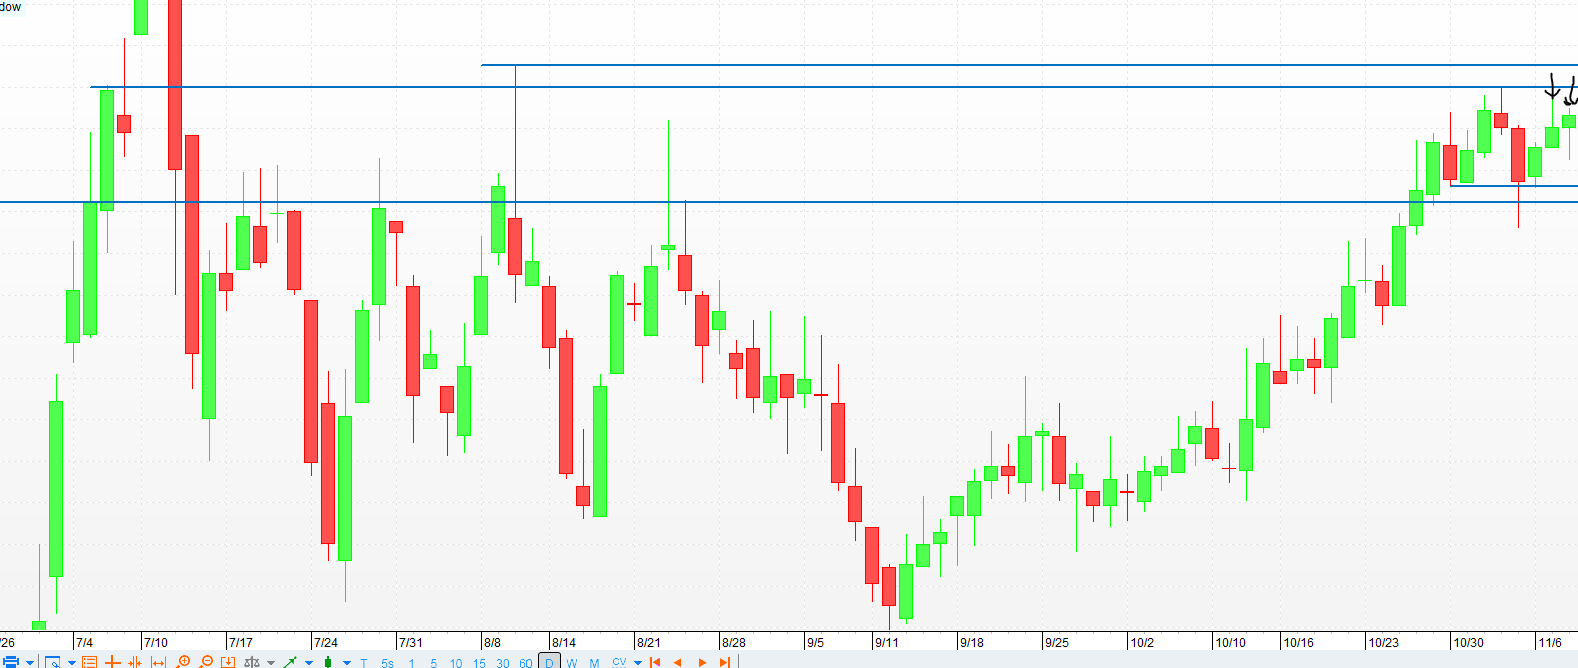Click the 7/24 date label on time axis
This screenshot has width=1578, height=668.
[325, 642]
